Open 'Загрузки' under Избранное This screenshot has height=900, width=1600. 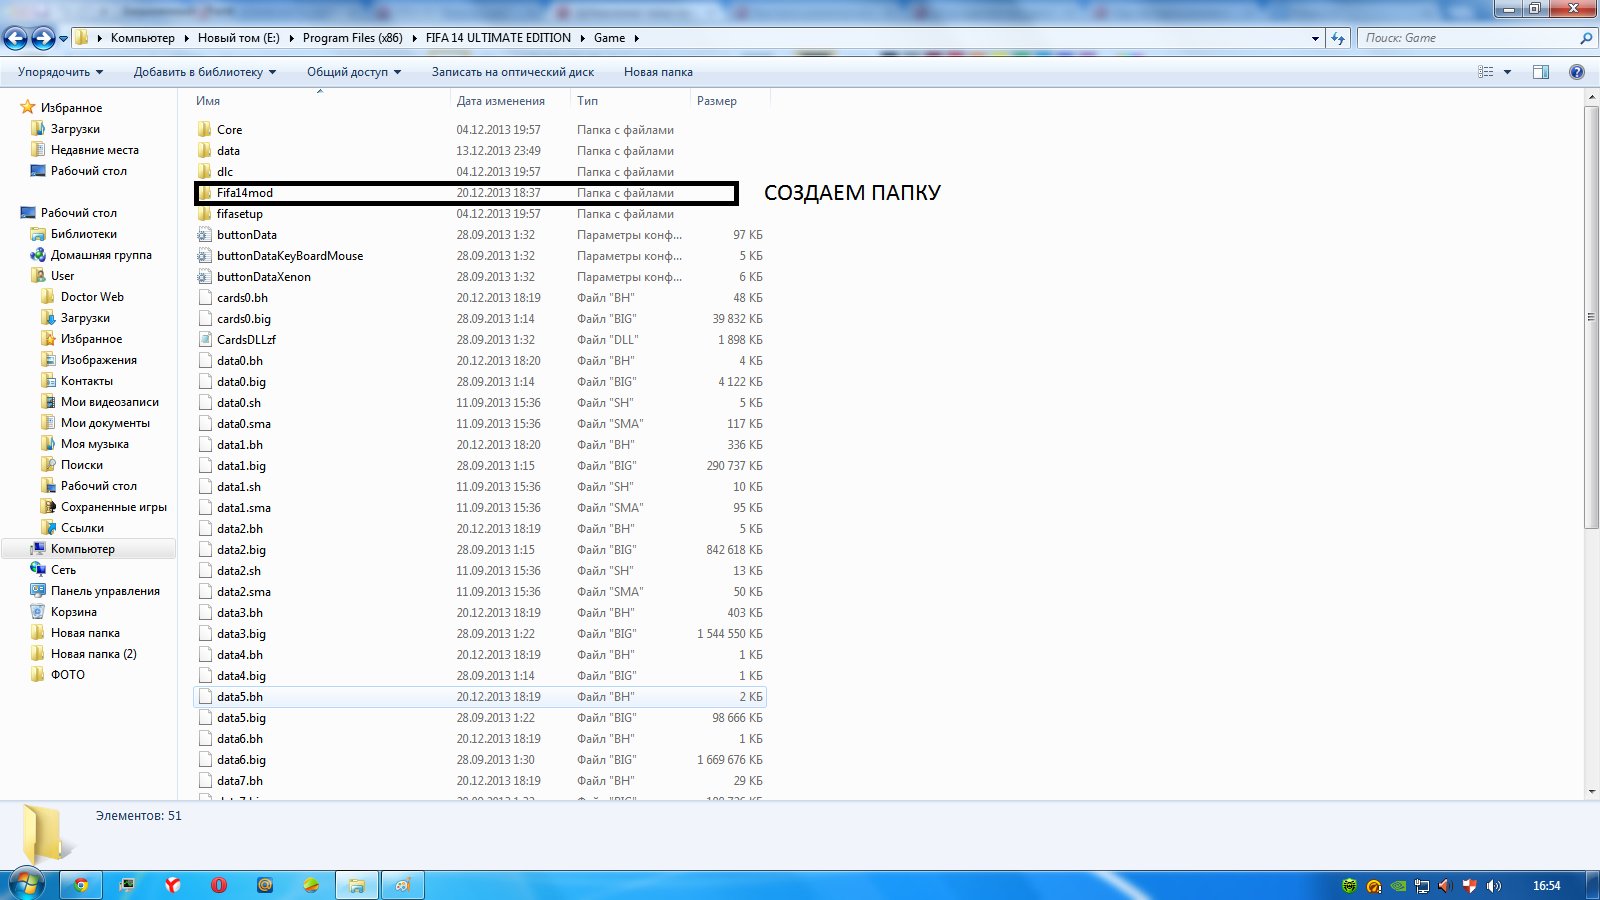[x=75, y=129]
